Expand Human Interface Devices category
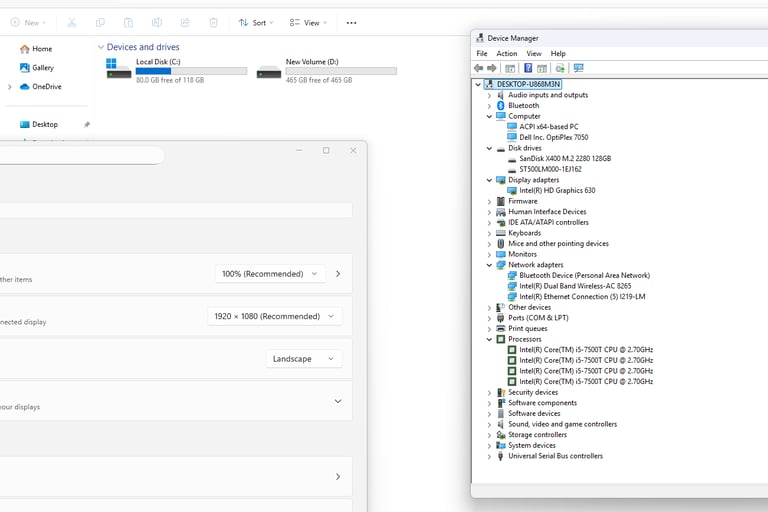Viewport: 768px width, 512px height. pos(489,212)
